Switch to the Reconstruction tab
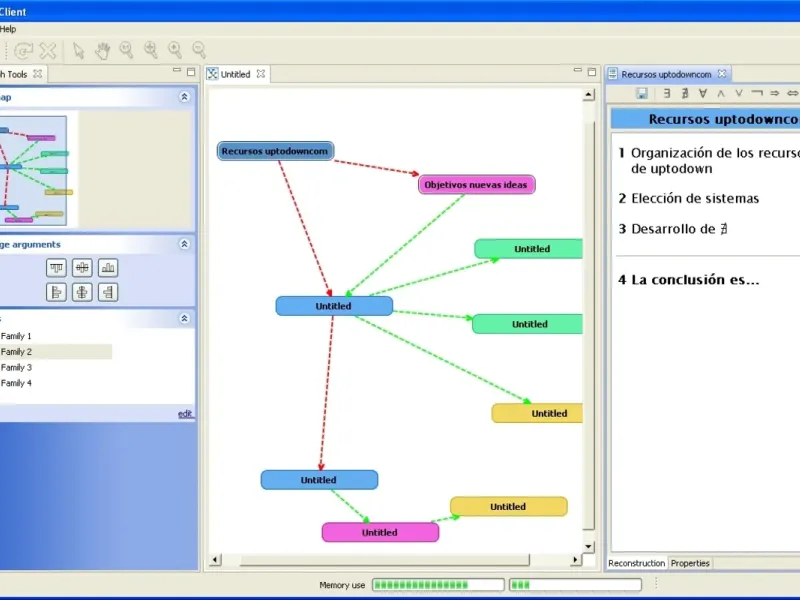800x600 pixels. point(636,563)
